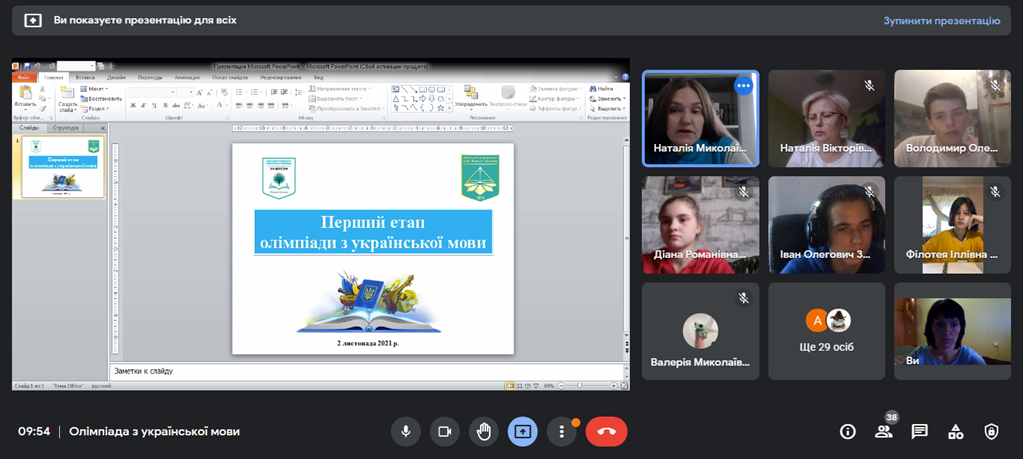This screenshot has width=1023, height=459.
Task: Open meeting details info icon
Action: click(x=848, y=431)
